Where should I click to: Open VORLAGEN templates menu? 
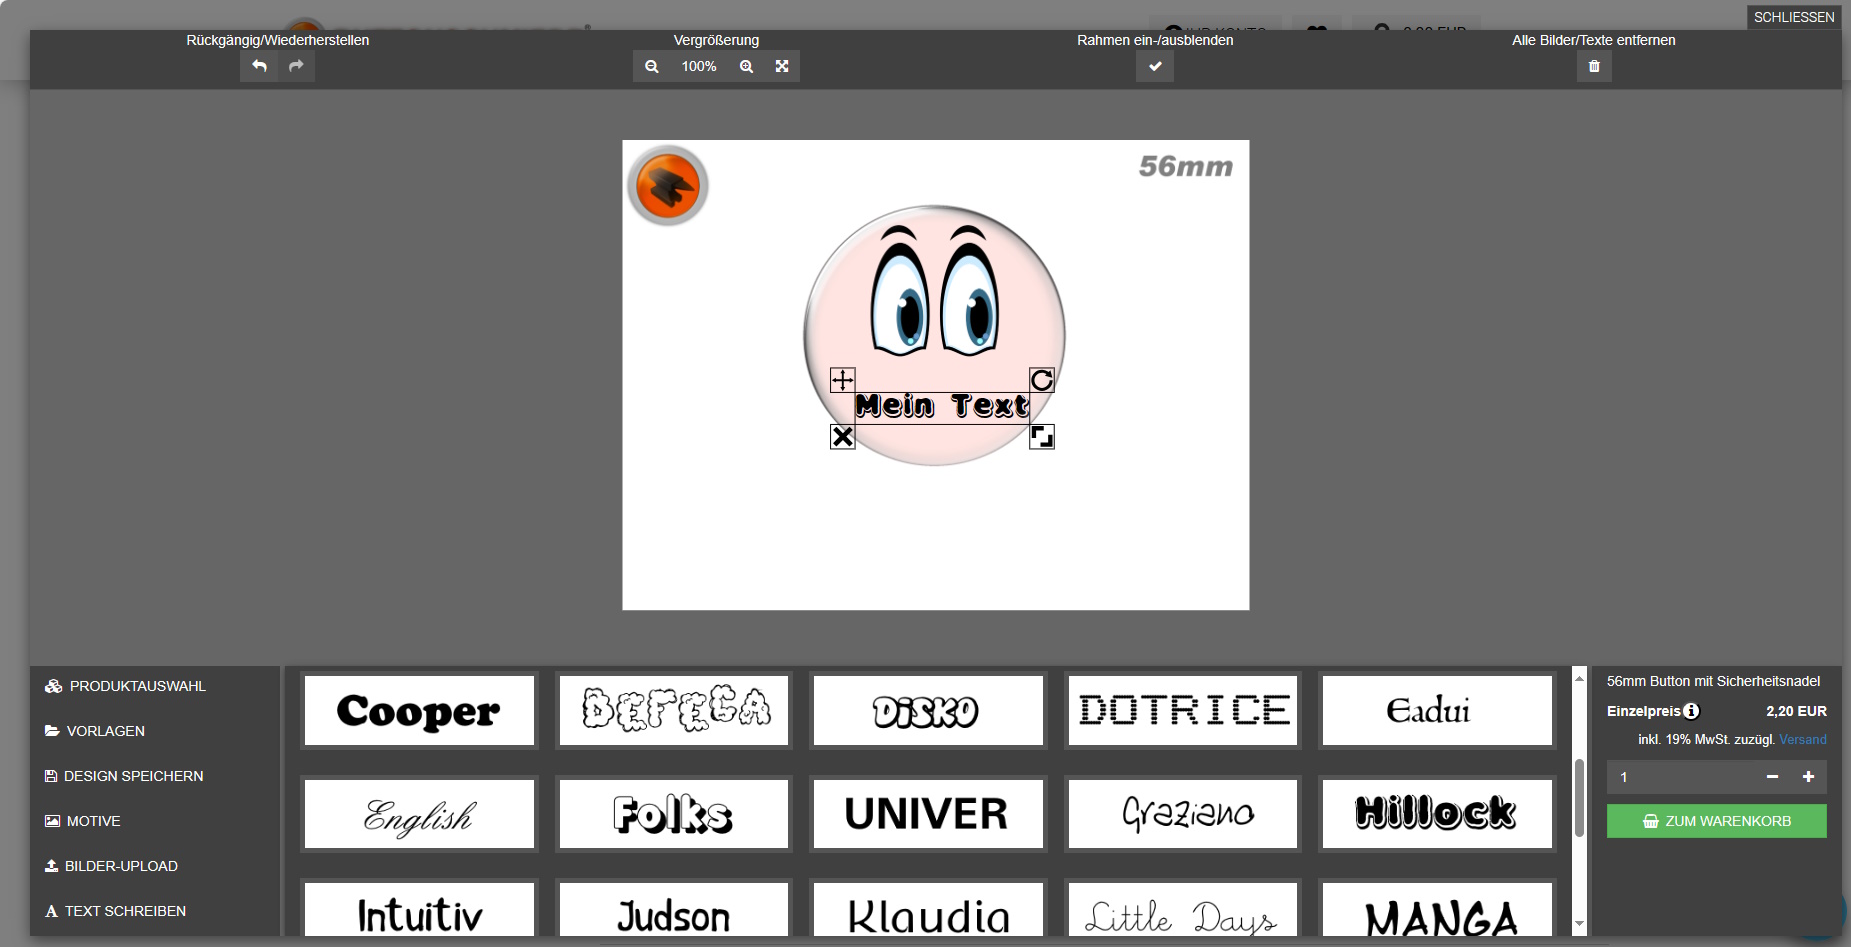(95, 731)
